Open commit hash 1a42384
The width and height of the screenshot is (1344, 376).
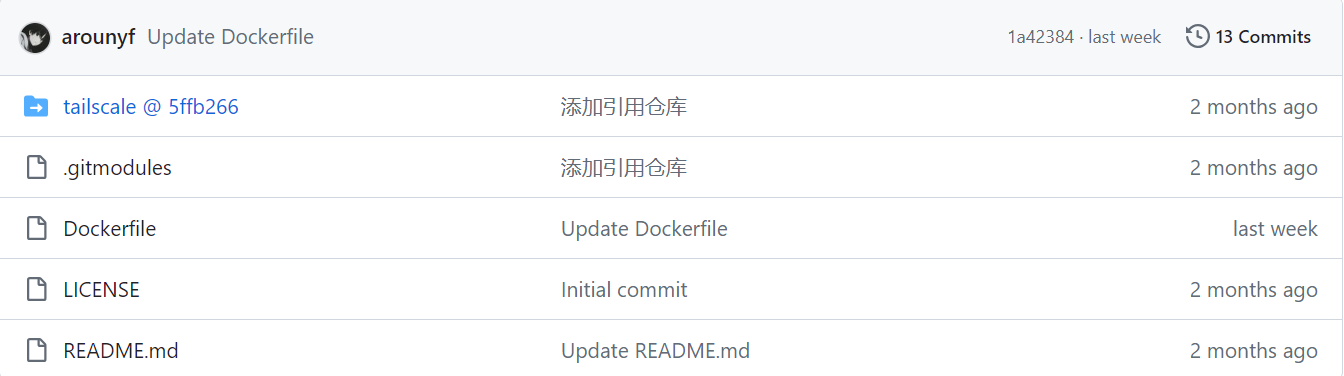click(1040, 37)
